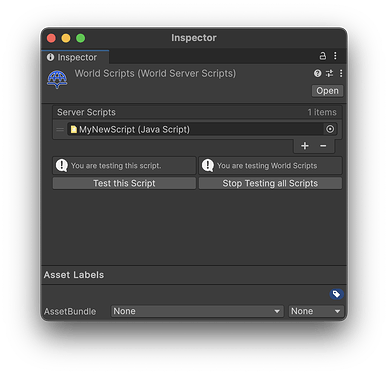The height and width of the screenshot is (375, 387).
Task: Open the AssetBundle name dropdown
Action: (x=197, y=311)
